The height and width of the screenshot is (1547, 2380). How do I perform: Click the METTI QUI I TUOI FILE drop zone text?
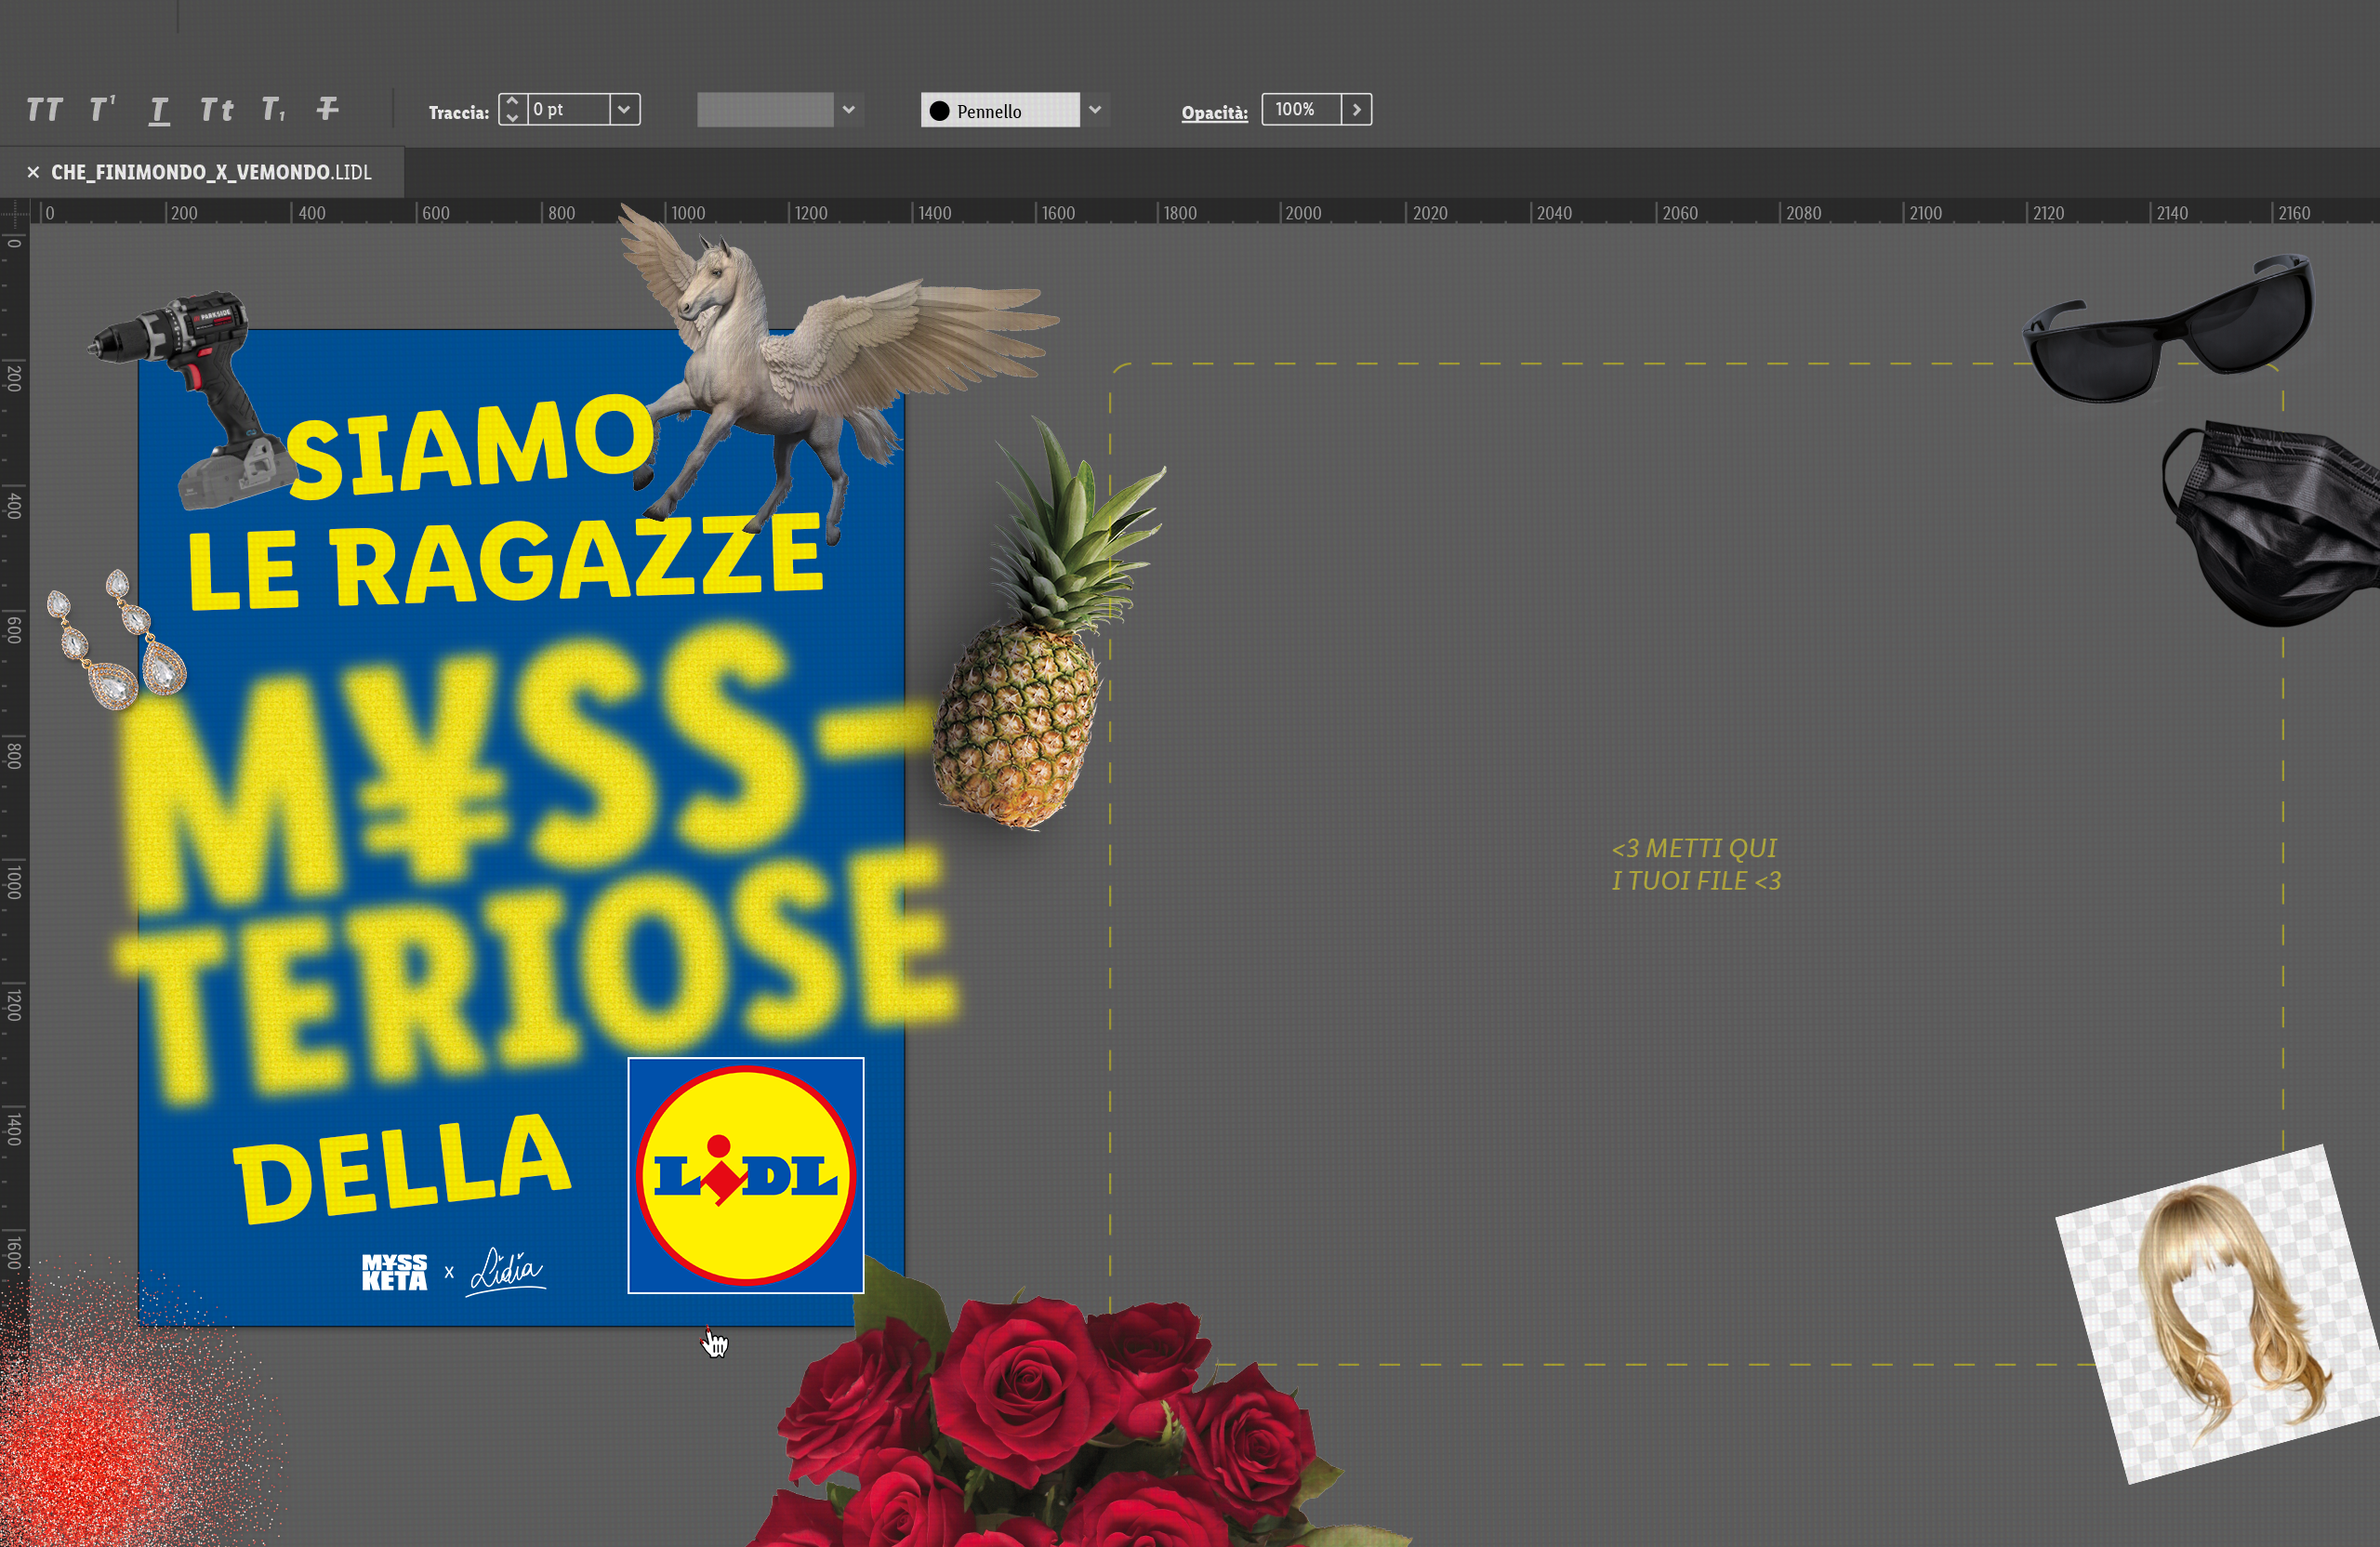click(x=1696, y=864)
